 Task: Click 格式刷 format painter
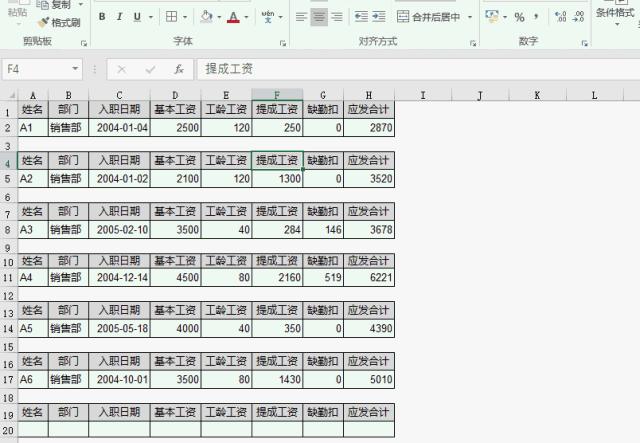pos(59,22)
